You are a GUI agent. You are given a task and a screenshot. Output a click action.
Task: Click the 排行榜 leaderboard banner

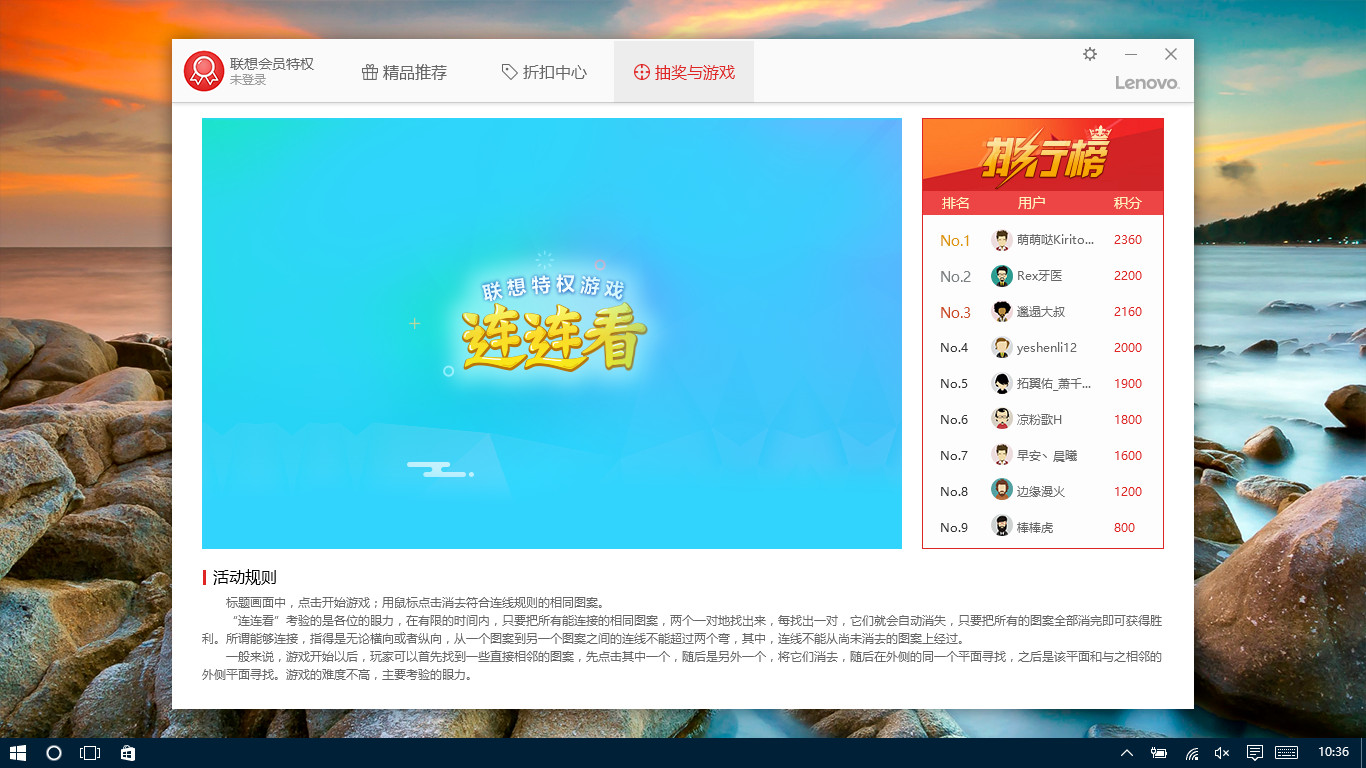click(x=1043, y=155)
